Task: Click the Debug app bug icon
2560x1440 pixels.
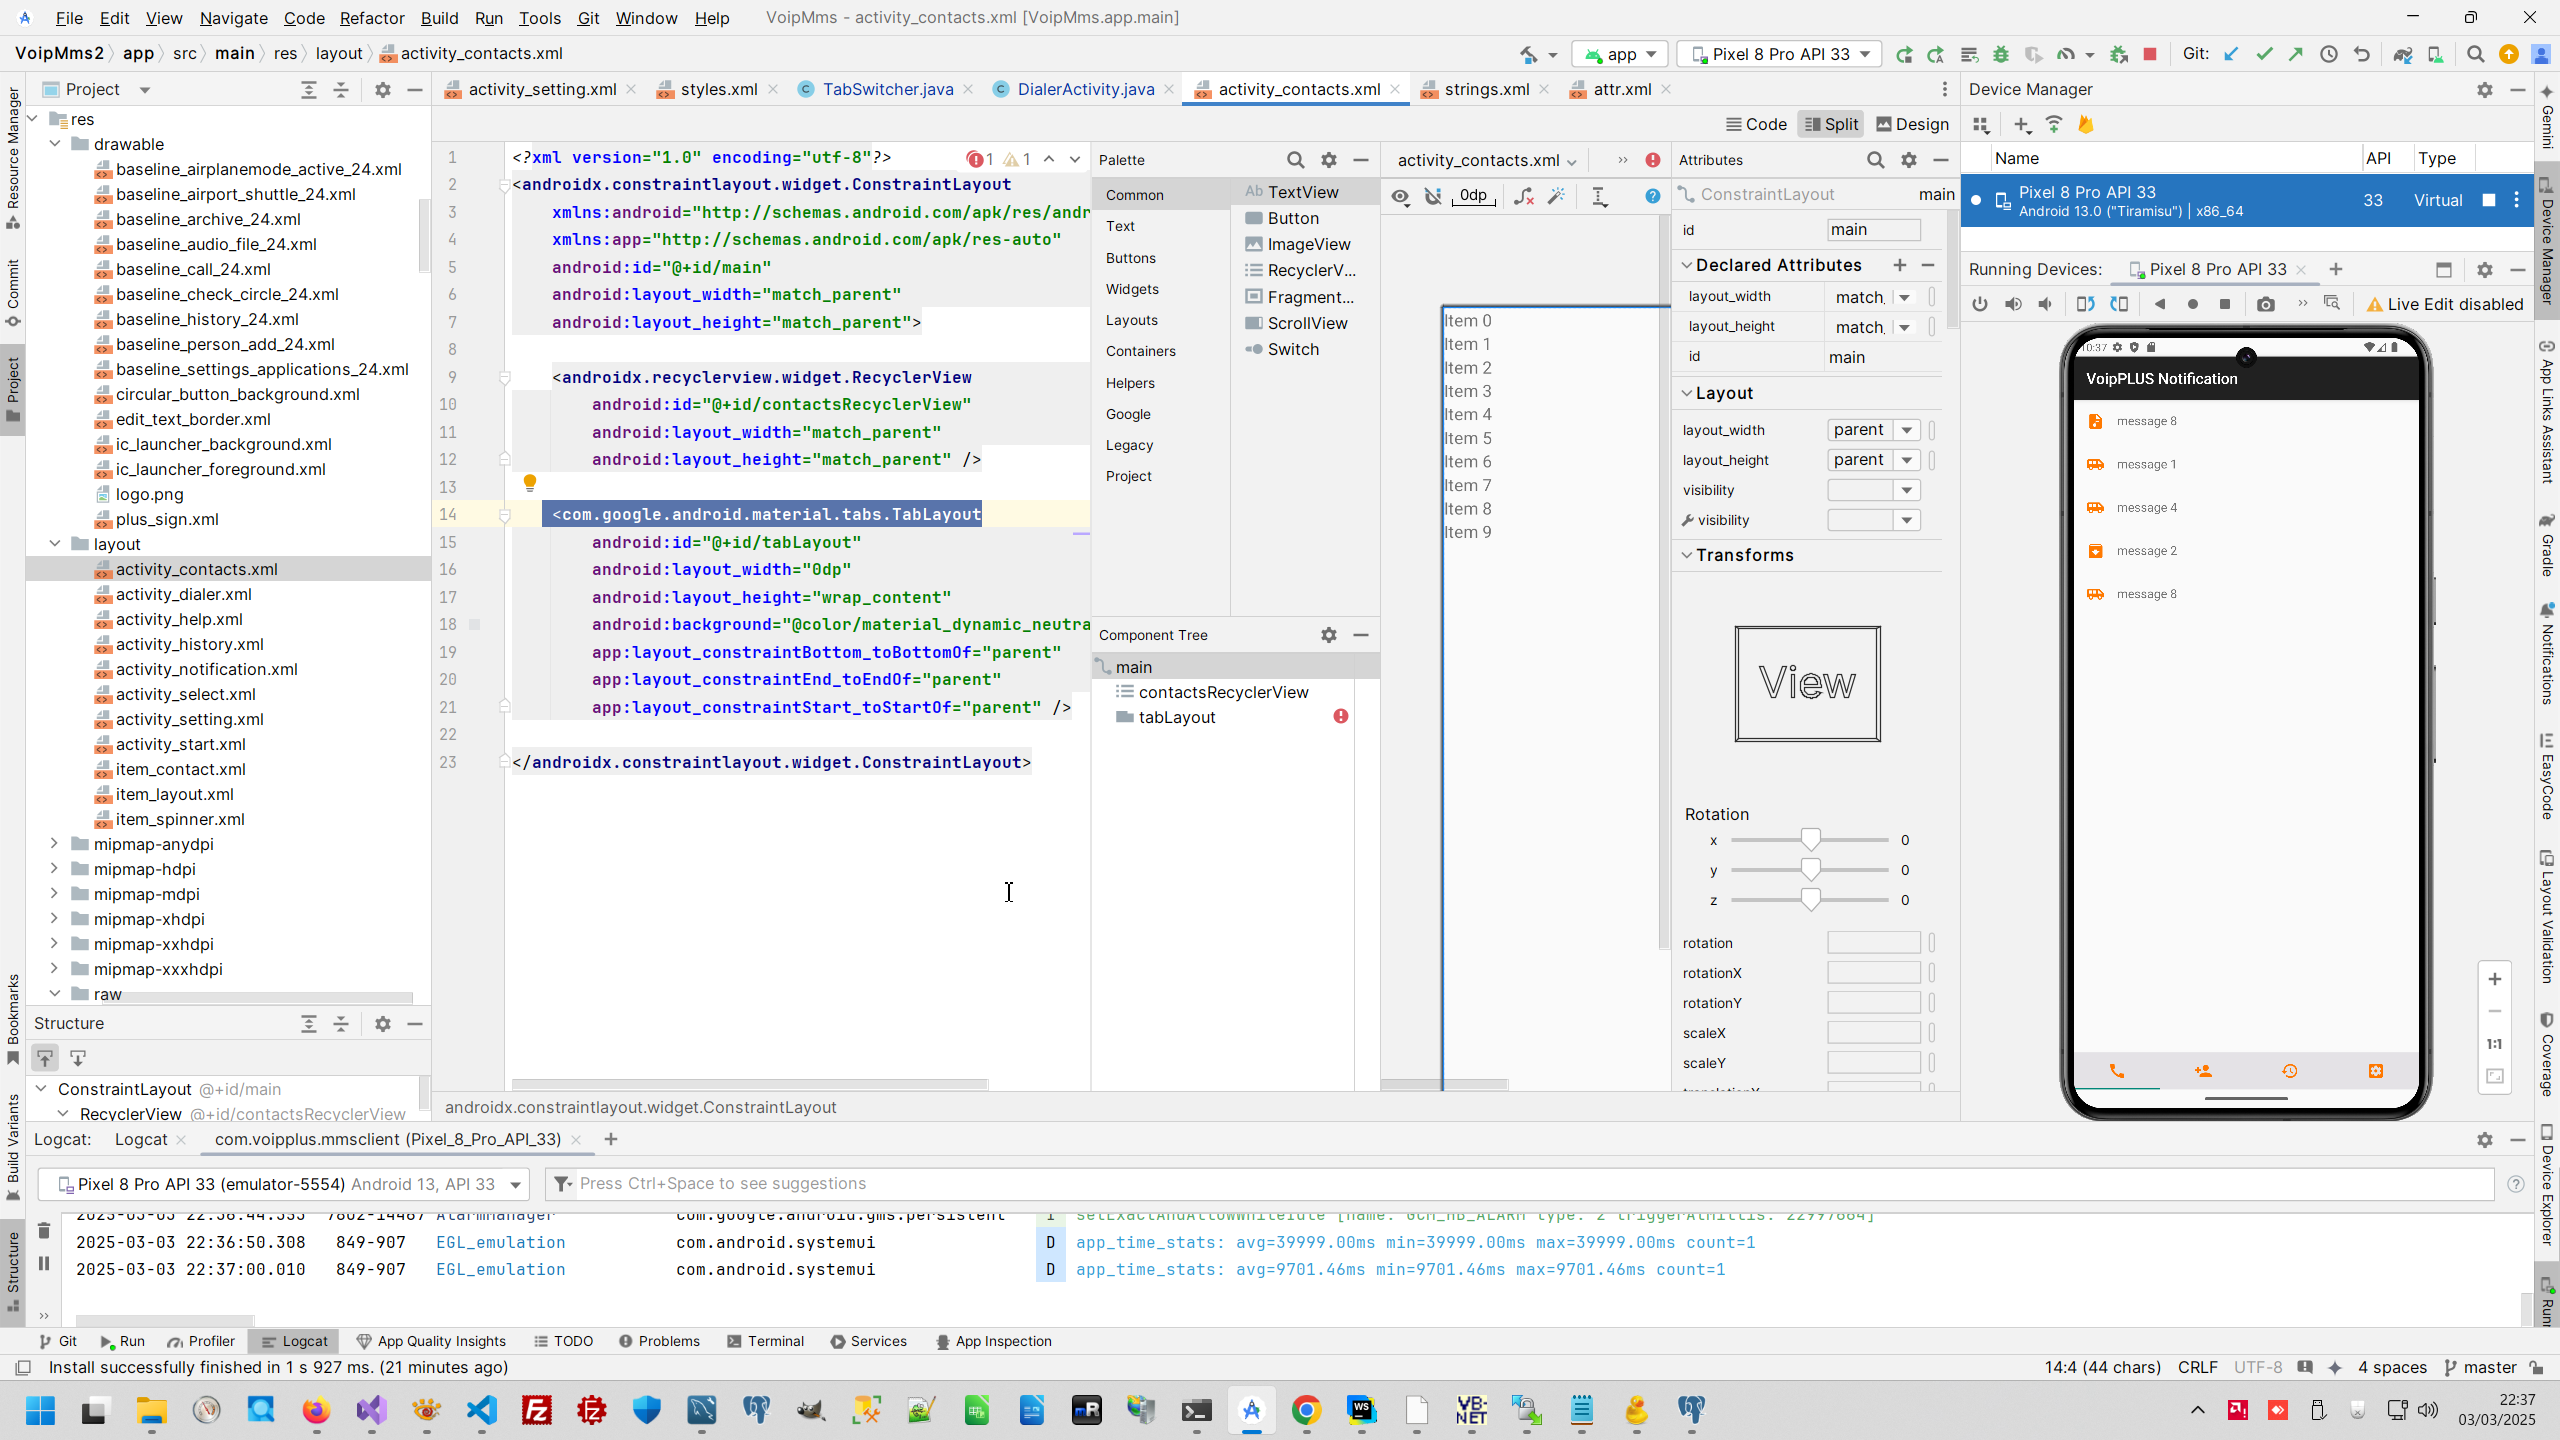Action: click(2001, 54)
